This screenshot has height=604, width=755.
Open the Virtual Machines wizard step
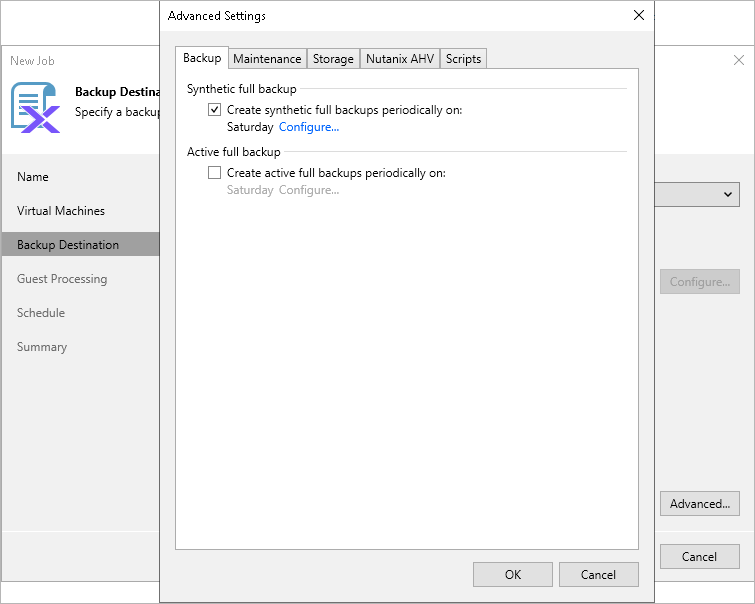tap(61, 211)
